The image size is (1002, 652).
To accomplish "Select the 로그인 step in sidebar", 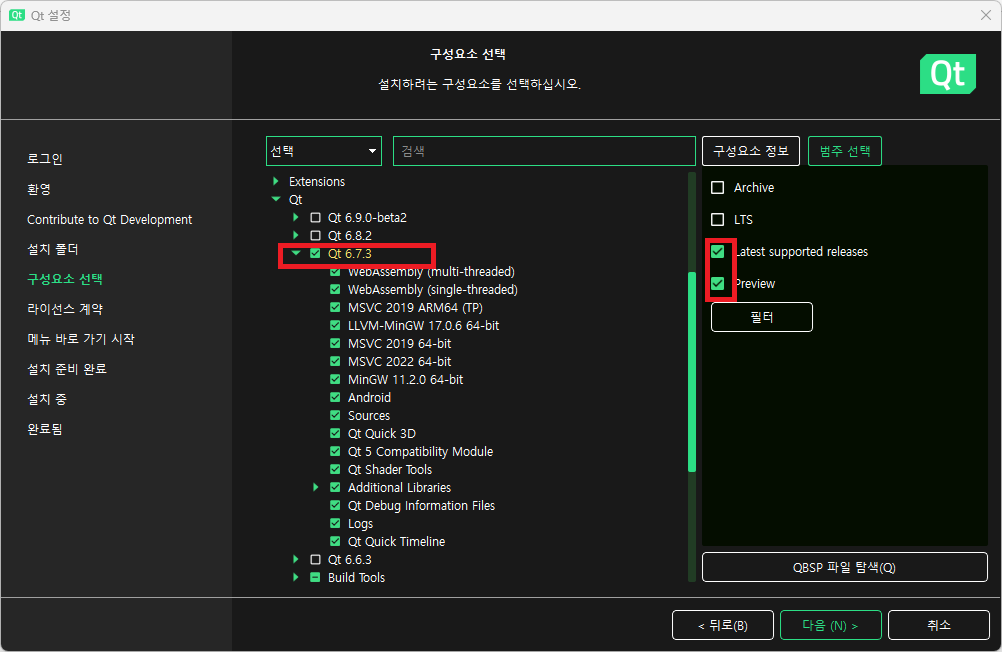I will tap(45, 159).
